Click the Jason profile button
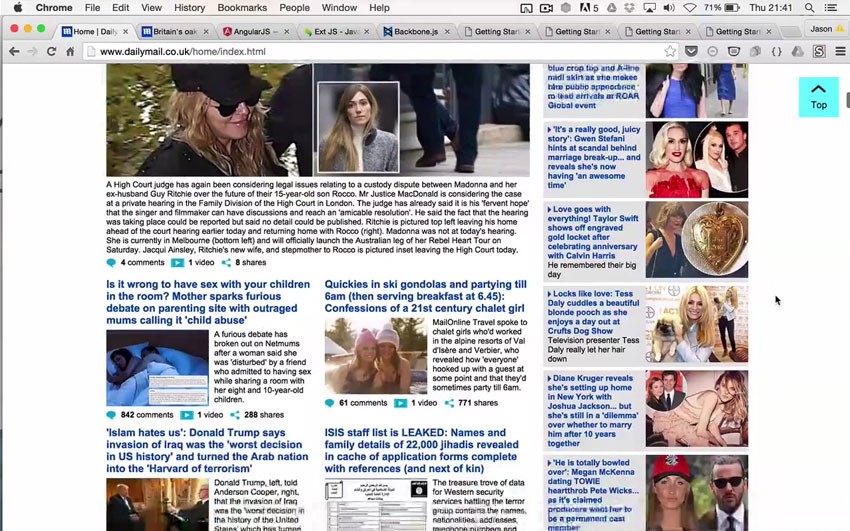This screenshot has width=850, height=531. [826, 29]
